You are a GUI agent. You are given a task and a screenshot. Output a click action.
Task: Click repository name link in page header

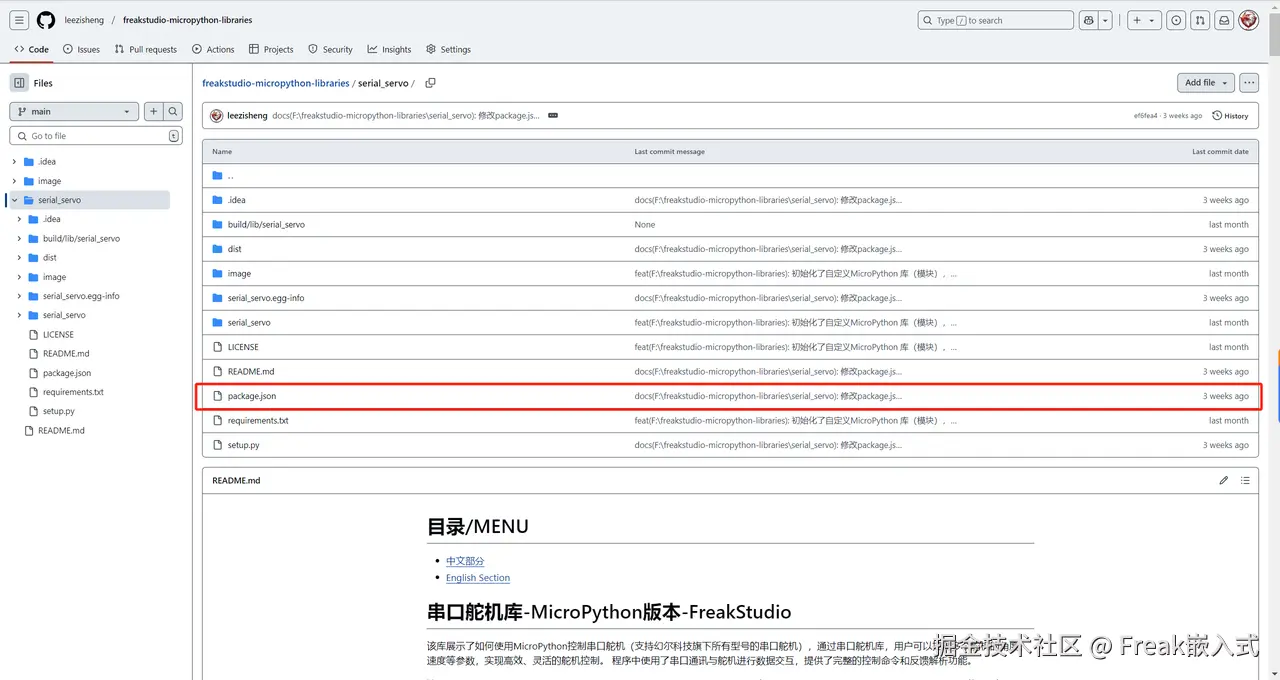[x=187, y=20]
